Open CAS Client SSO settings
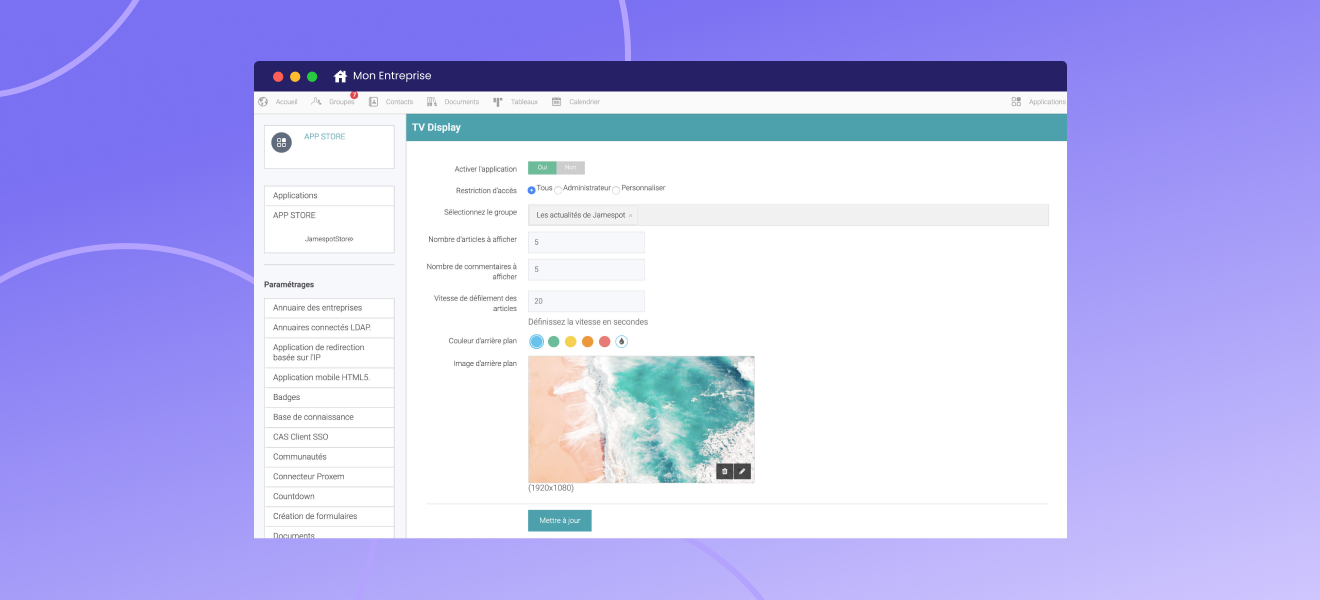 pyautogui.click(x=329, y=437)
